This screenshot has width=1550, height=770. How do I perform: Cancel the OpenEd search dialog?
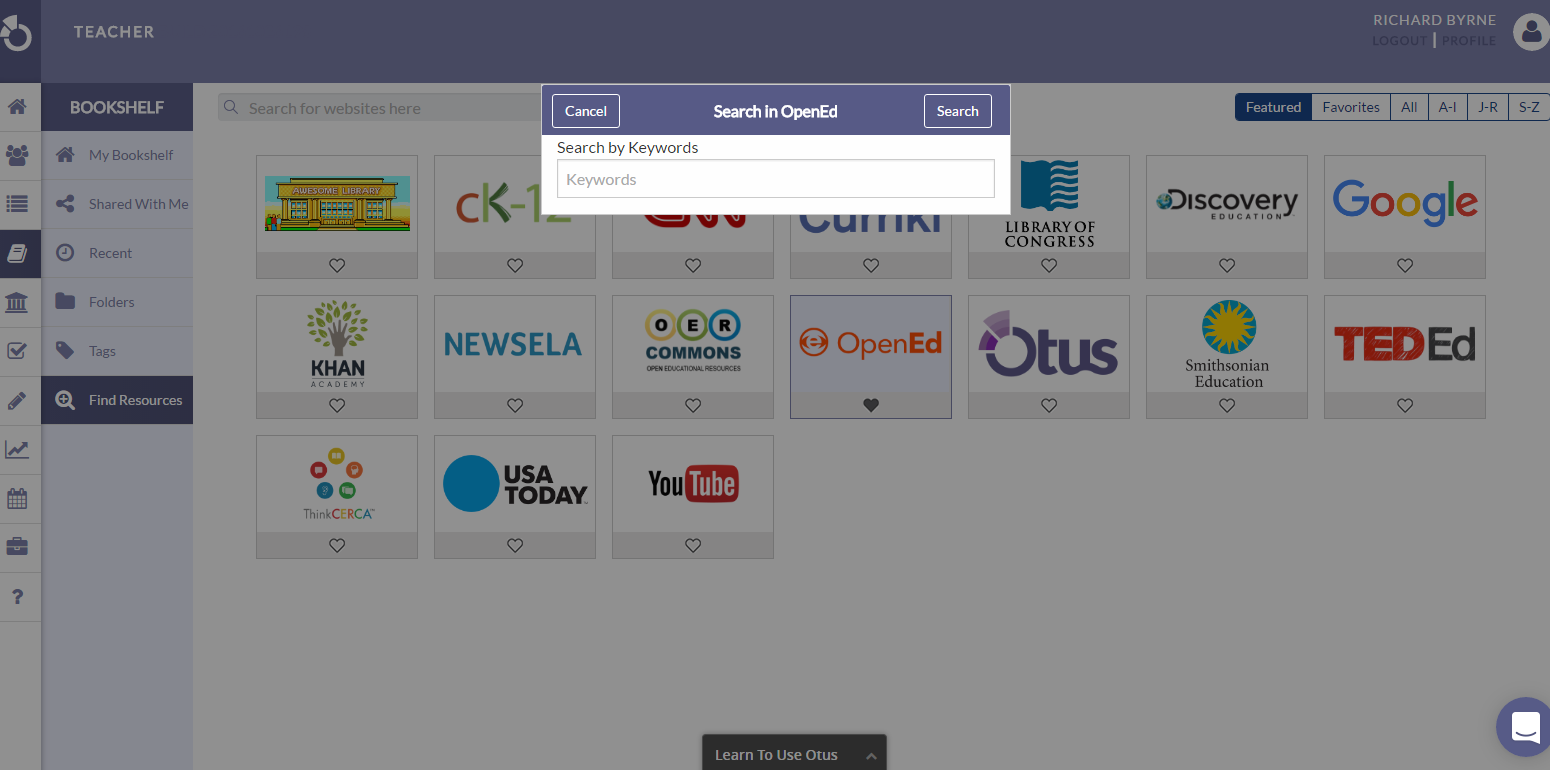click(586, 111)
